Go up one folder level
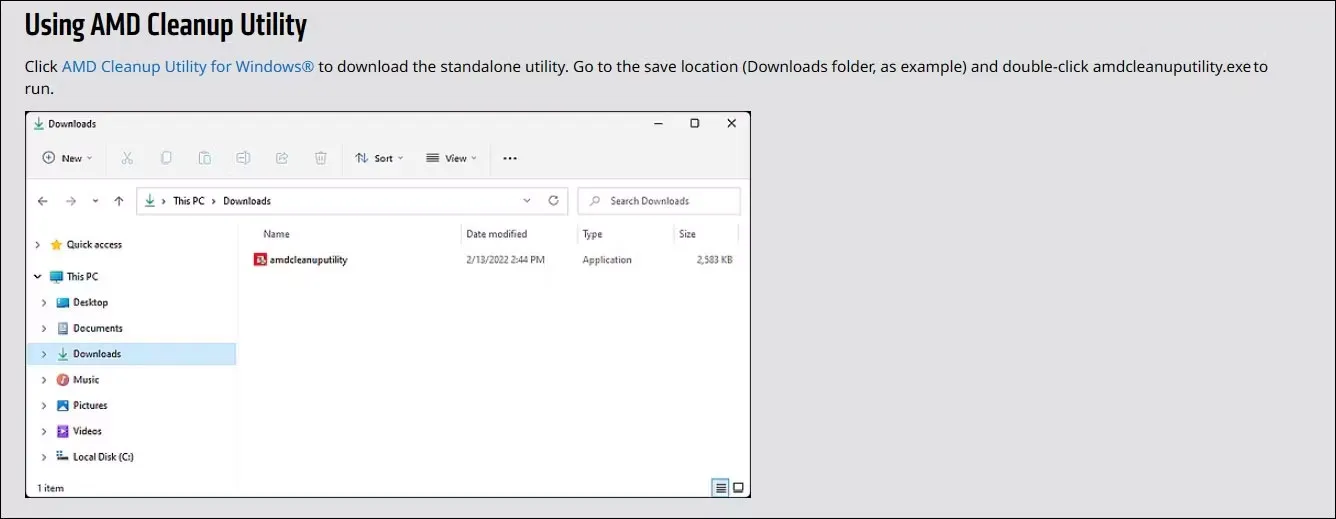This screenshot has width=1336, height=519. [x=119, y=201]
